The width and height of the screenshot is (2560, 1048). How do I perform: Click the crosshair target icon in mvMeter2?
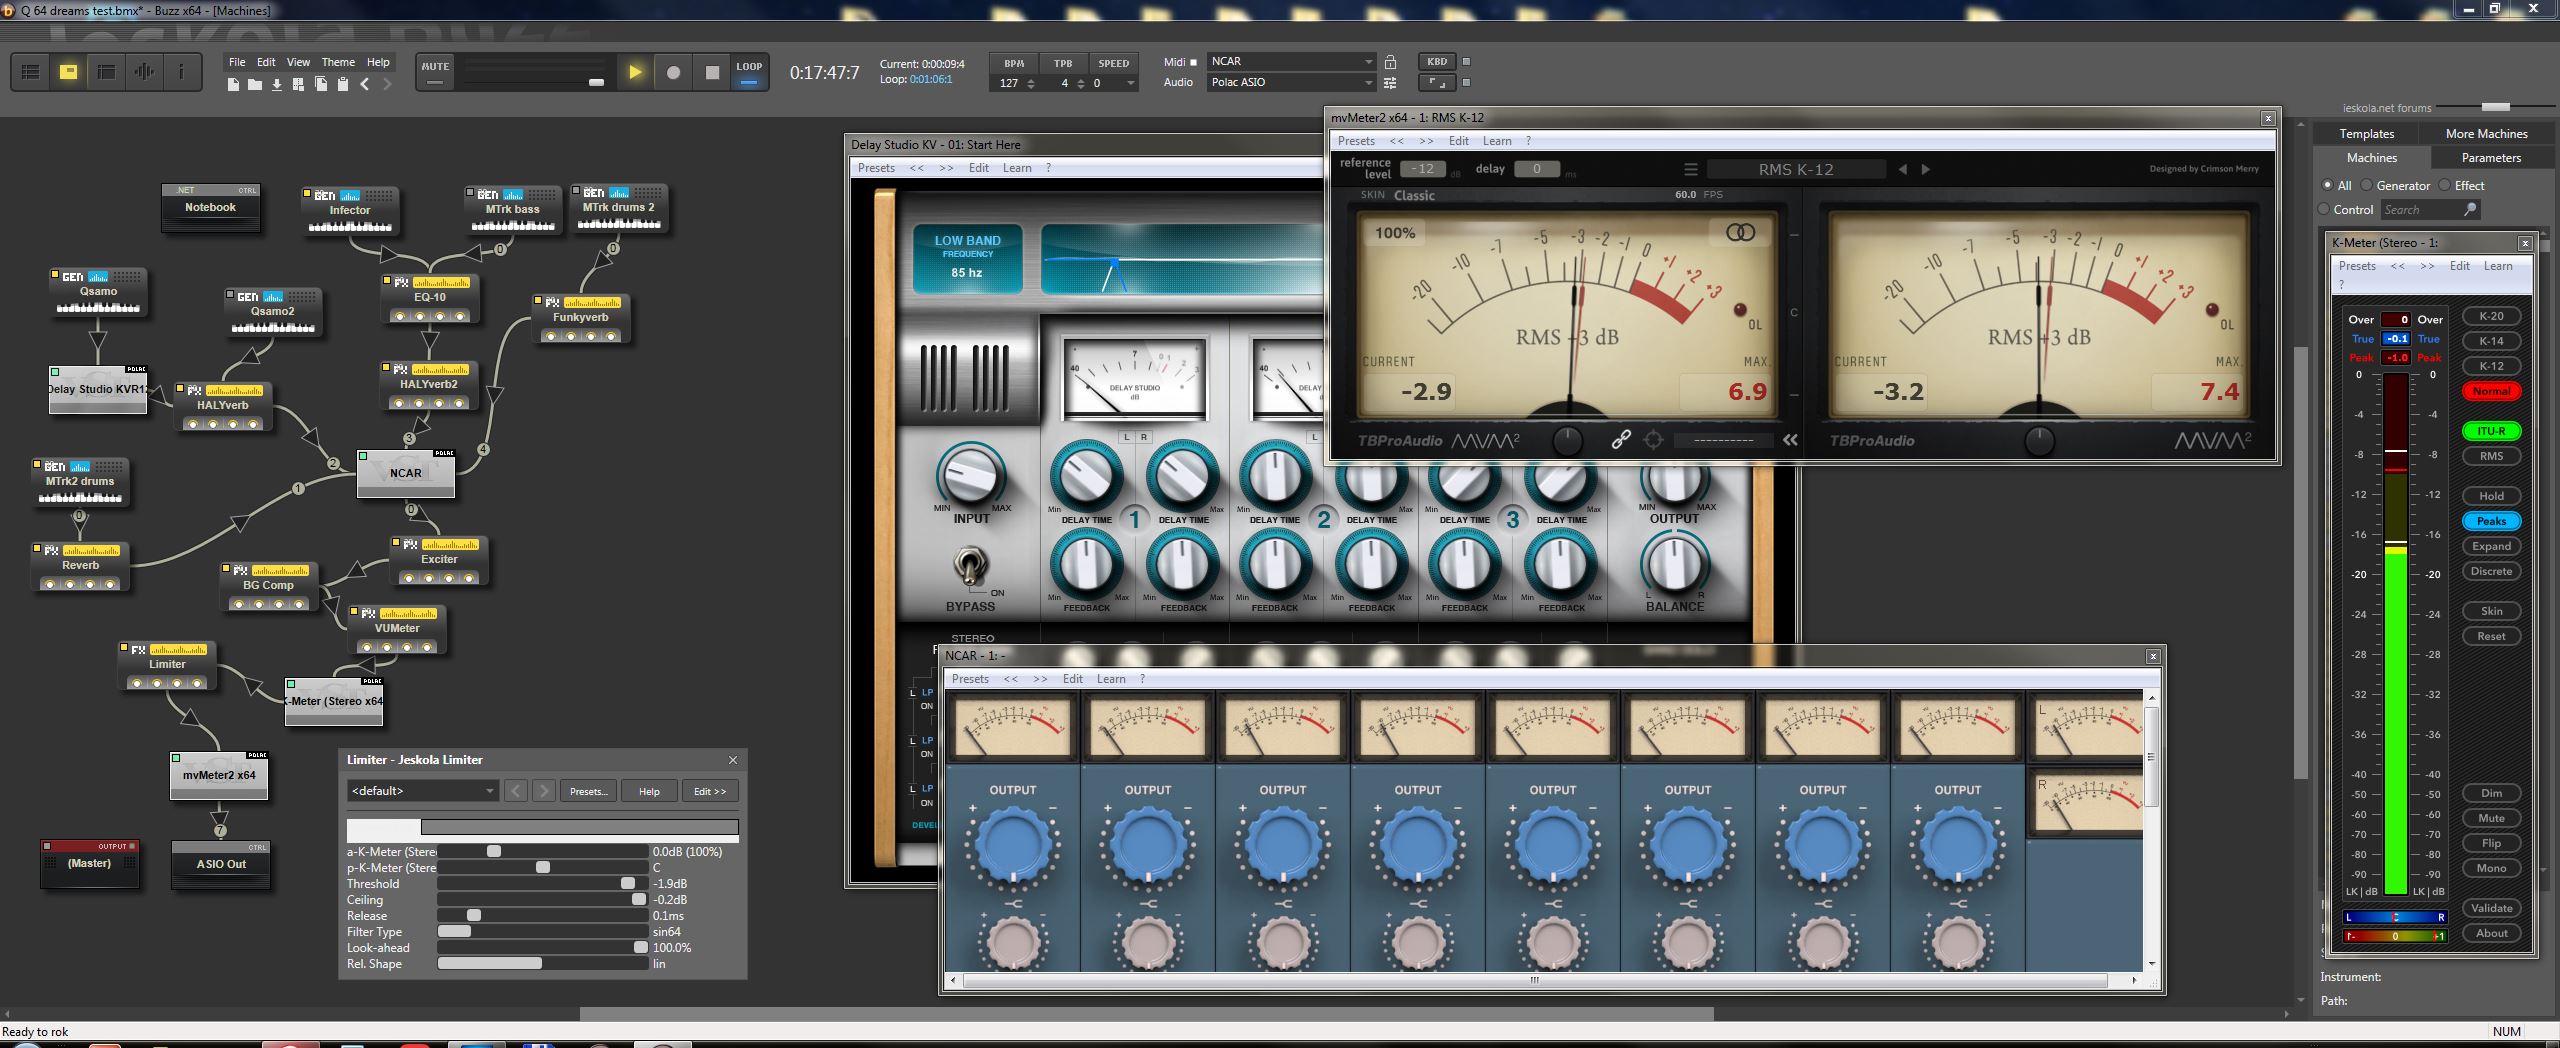[x=1654, y=439]
